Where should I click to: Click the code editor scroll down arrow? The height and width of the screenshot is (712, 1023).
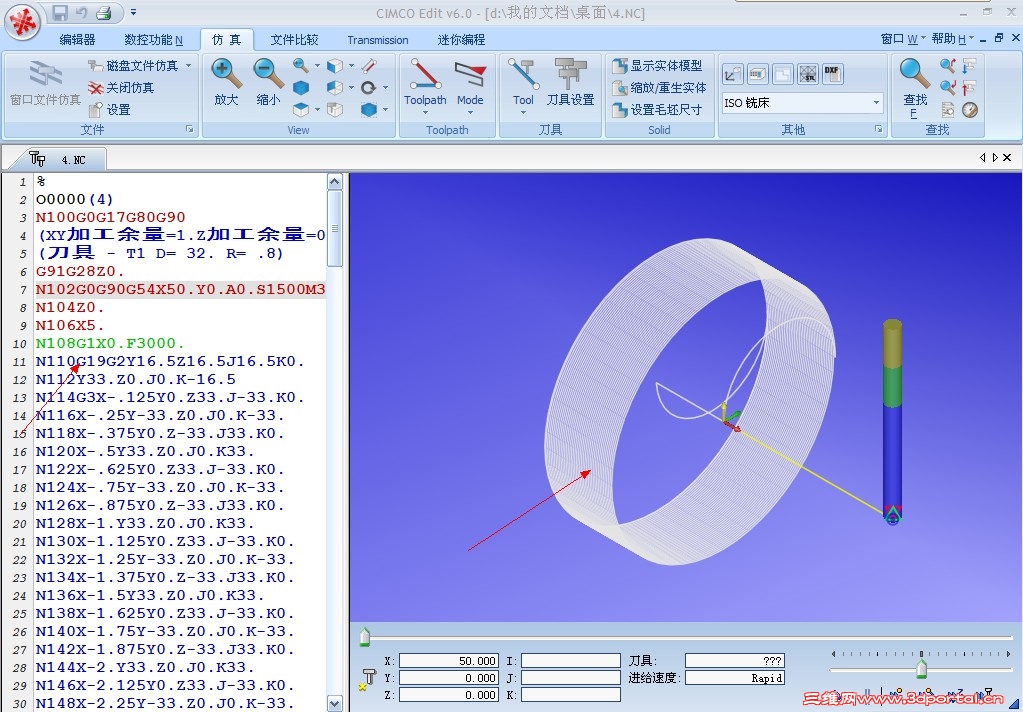[x=335, y=704]
